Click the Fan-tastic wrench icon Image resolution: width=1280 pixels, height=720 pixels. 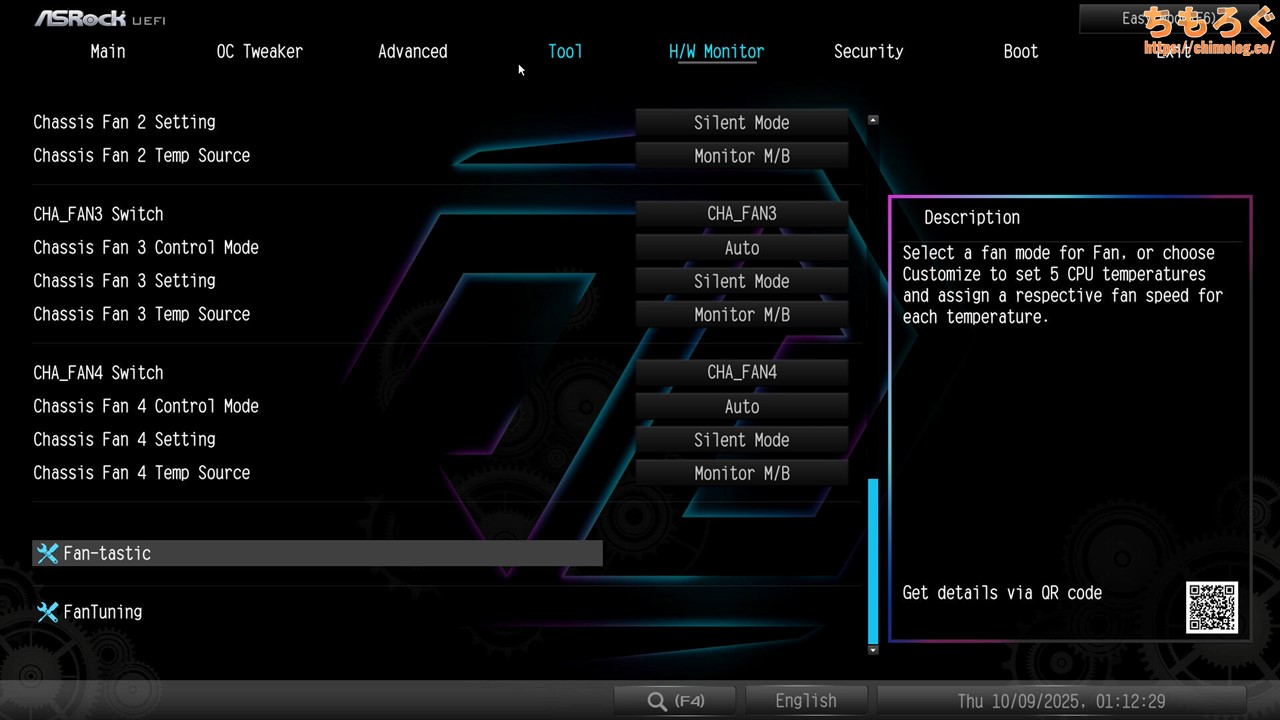pos(47,554)
